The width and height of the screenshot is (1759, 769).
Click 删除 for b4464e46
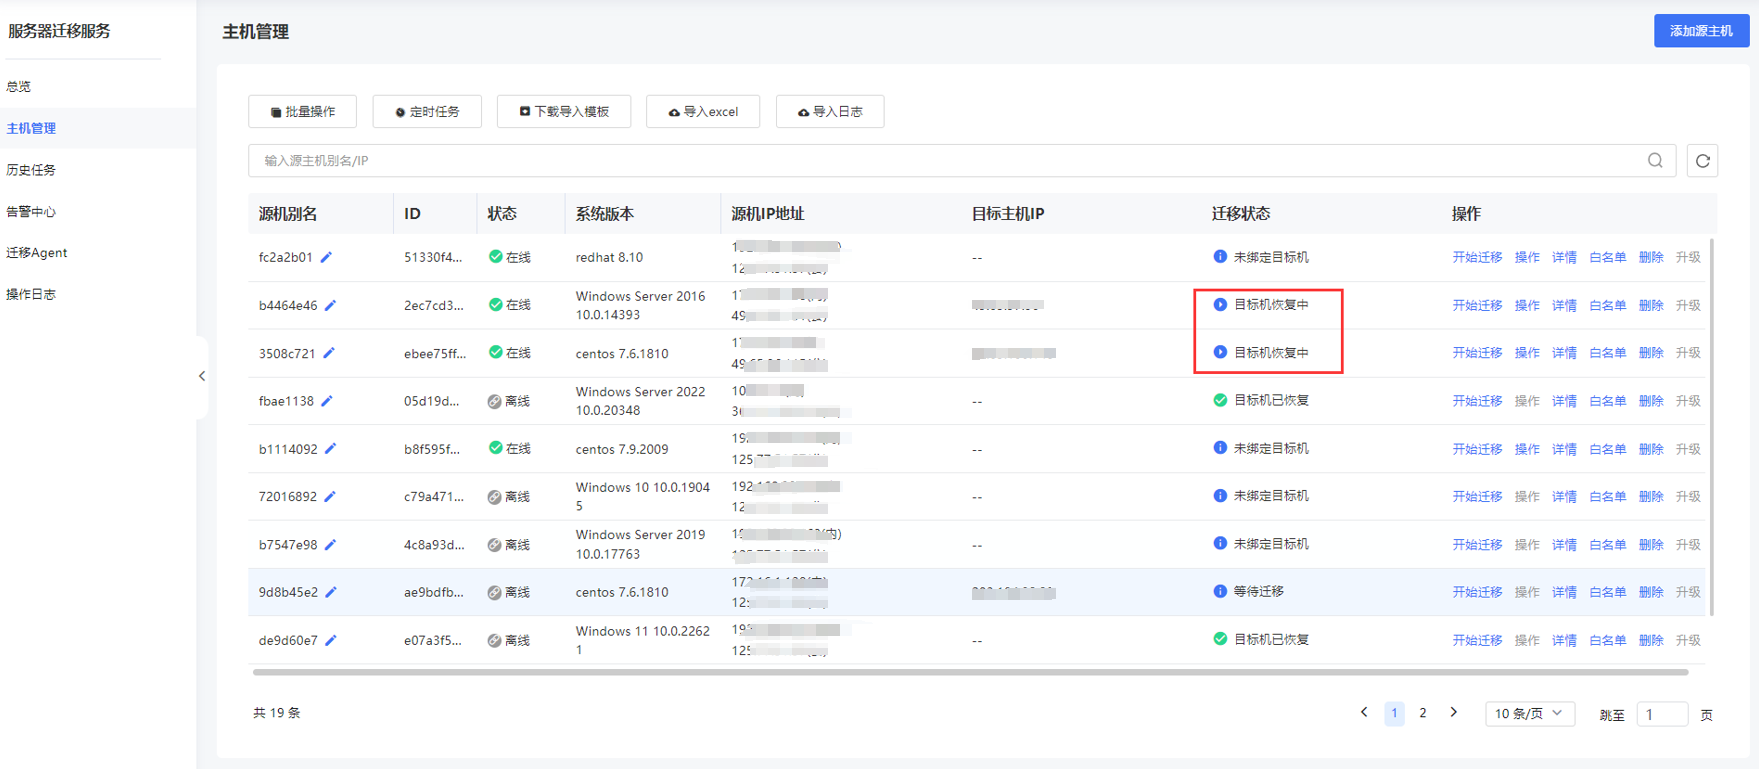click(1651, 305)
